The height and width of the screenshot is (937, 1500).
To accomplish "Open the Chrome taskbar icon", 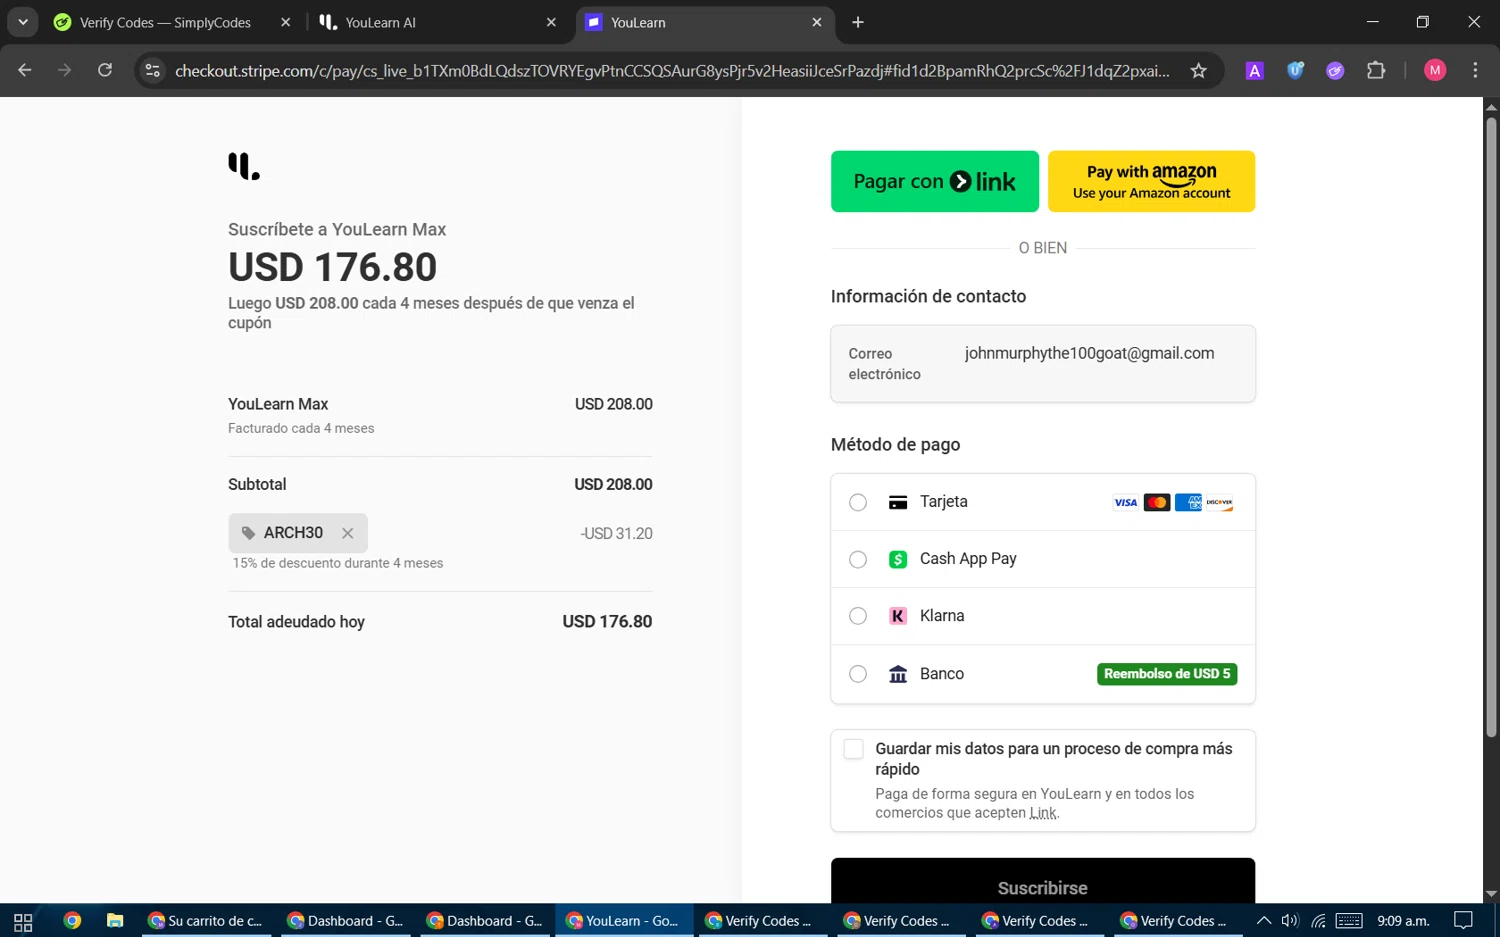I will click(x=72, y=921).
